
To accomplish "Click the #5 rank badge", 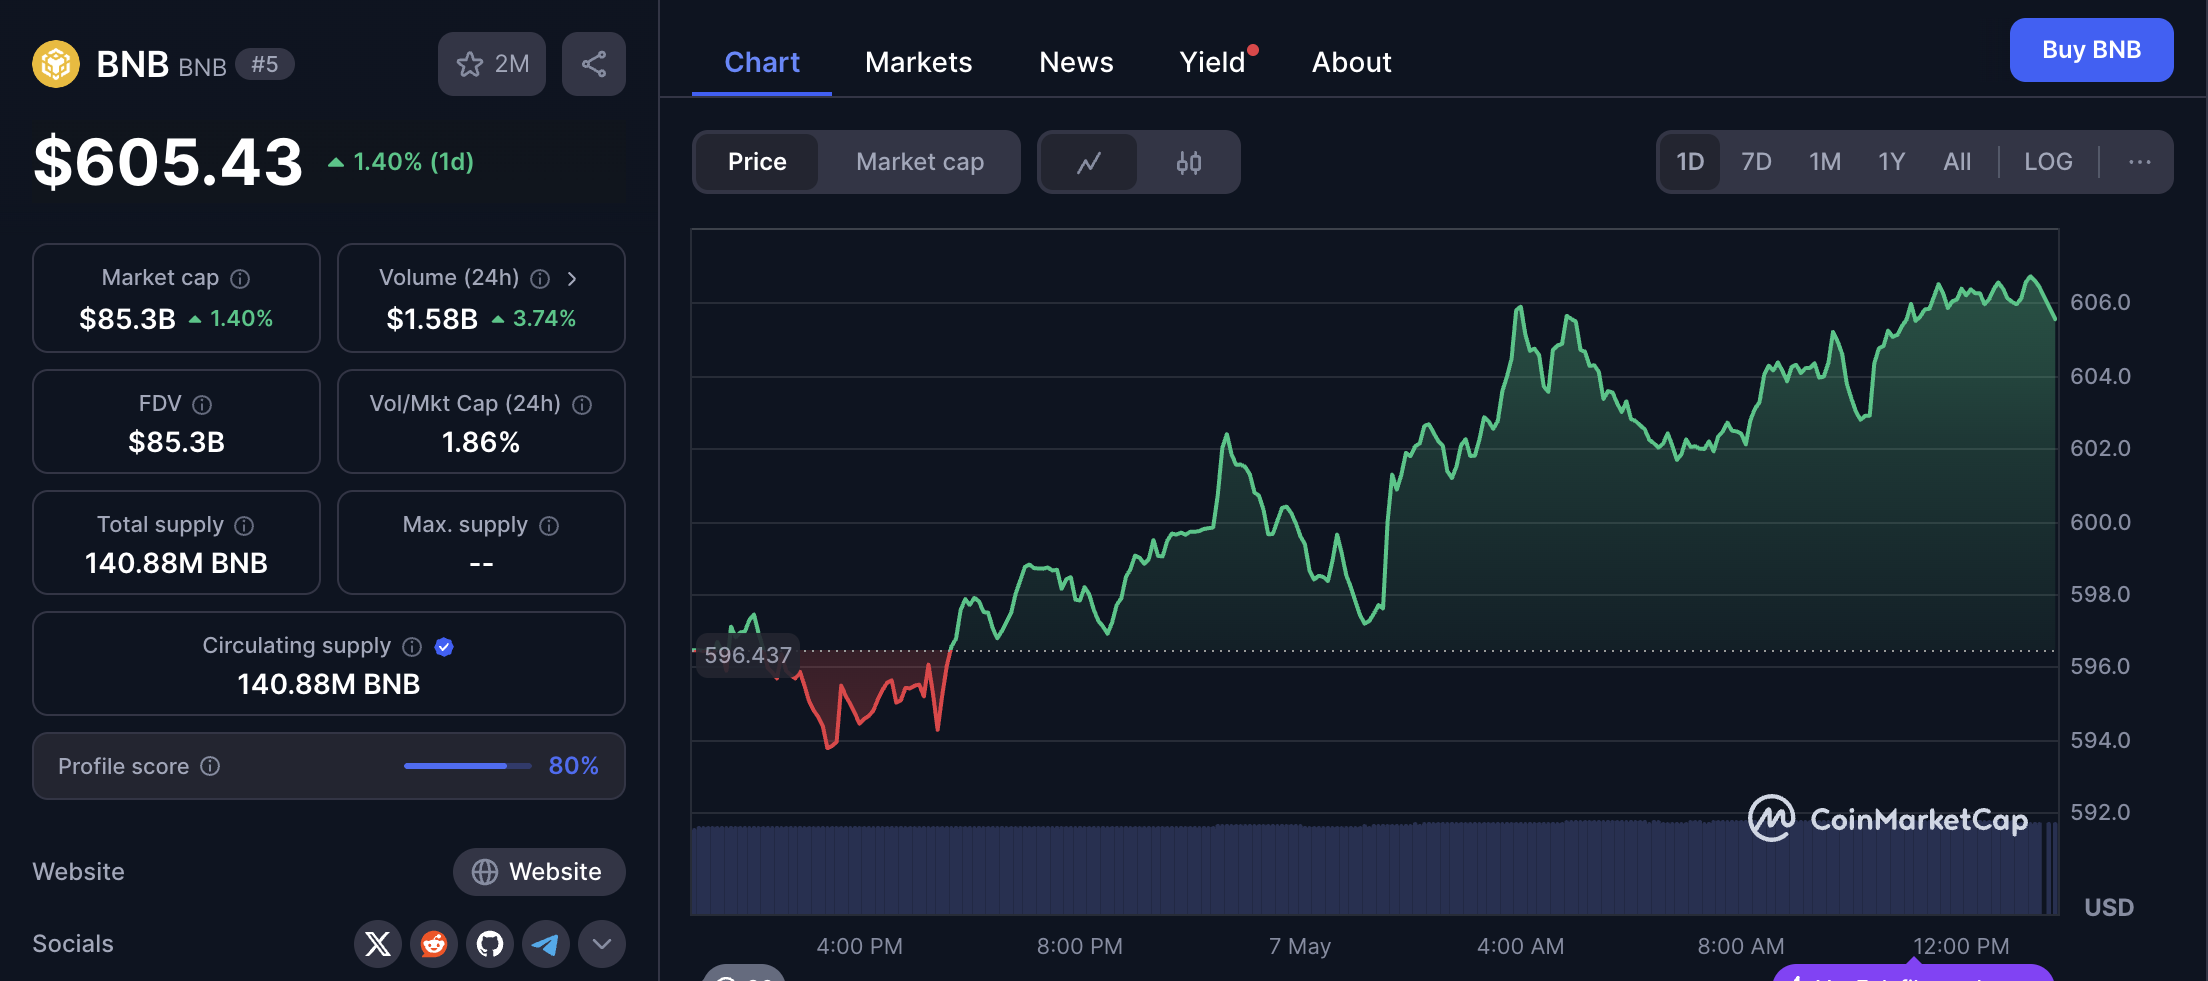I will 265,64.
